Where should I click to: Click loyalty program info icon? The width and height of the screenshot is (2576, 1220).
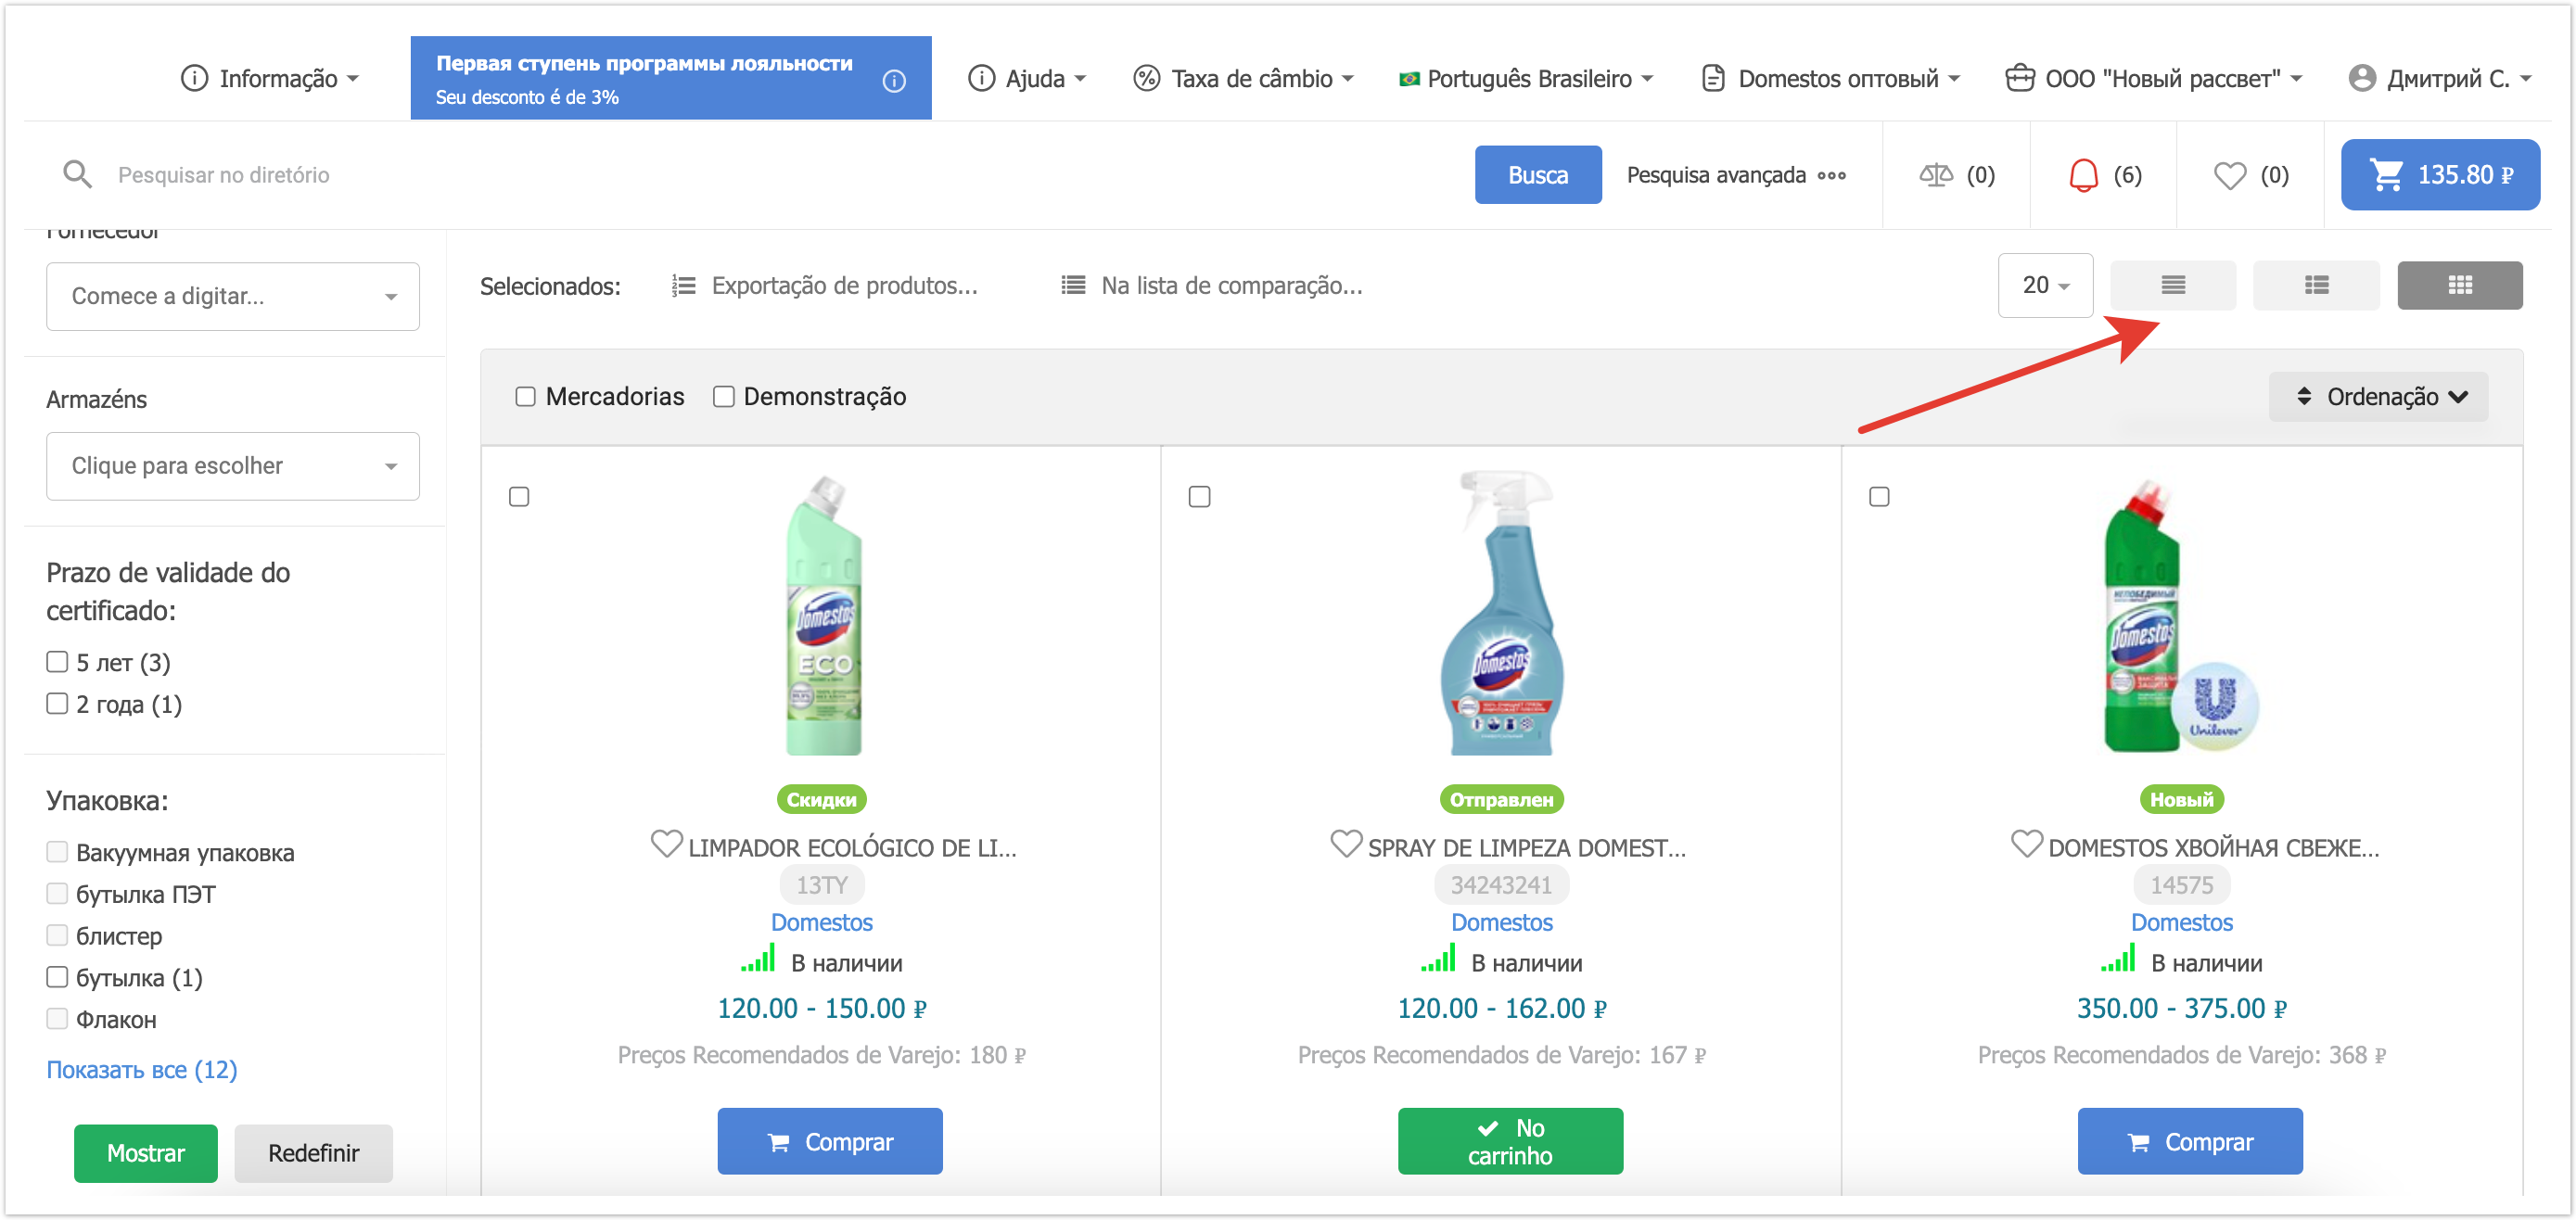894,80
